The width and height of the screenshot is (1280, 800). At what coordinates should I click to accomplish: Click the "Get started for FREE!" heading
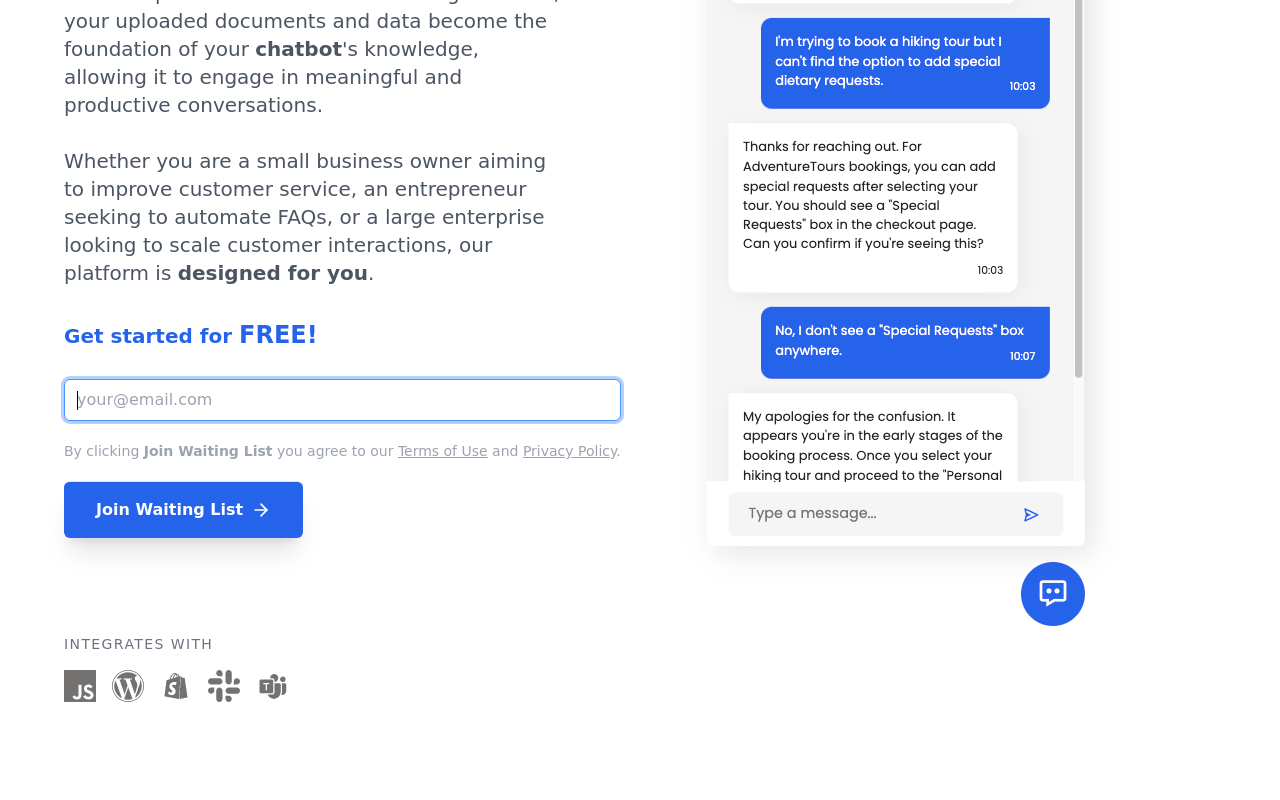tap(190, 336)
